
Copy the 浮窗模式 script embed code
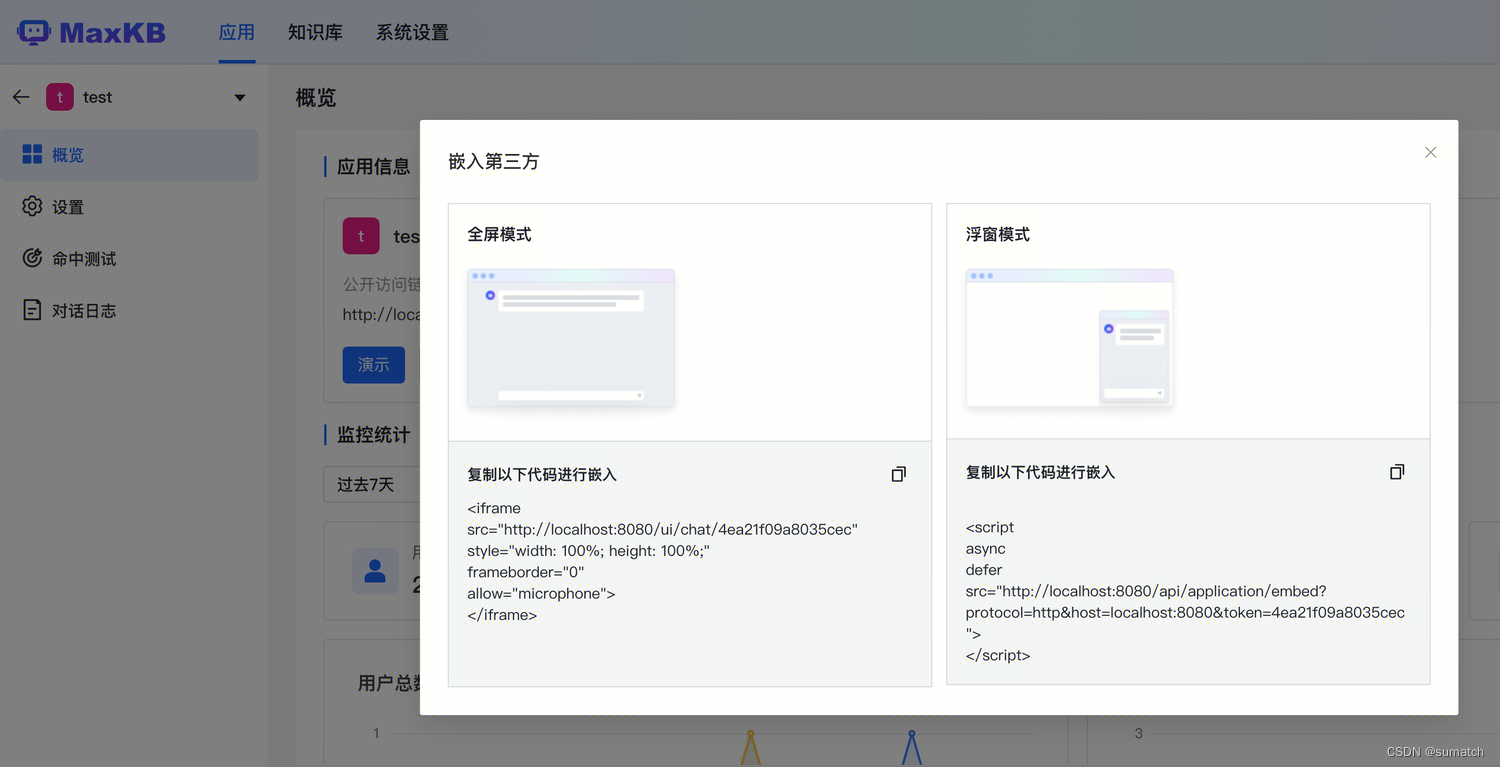click(x=1397, y=471)
